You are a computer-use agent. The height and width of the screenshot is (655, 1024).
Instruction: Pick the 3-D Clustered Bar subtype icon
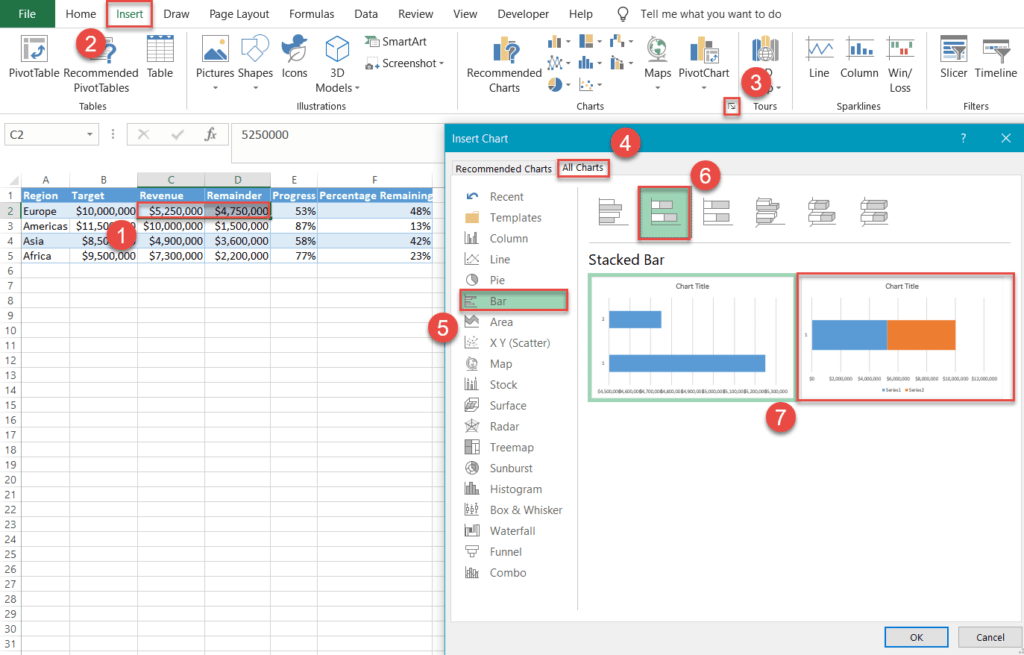coord(769,212)
